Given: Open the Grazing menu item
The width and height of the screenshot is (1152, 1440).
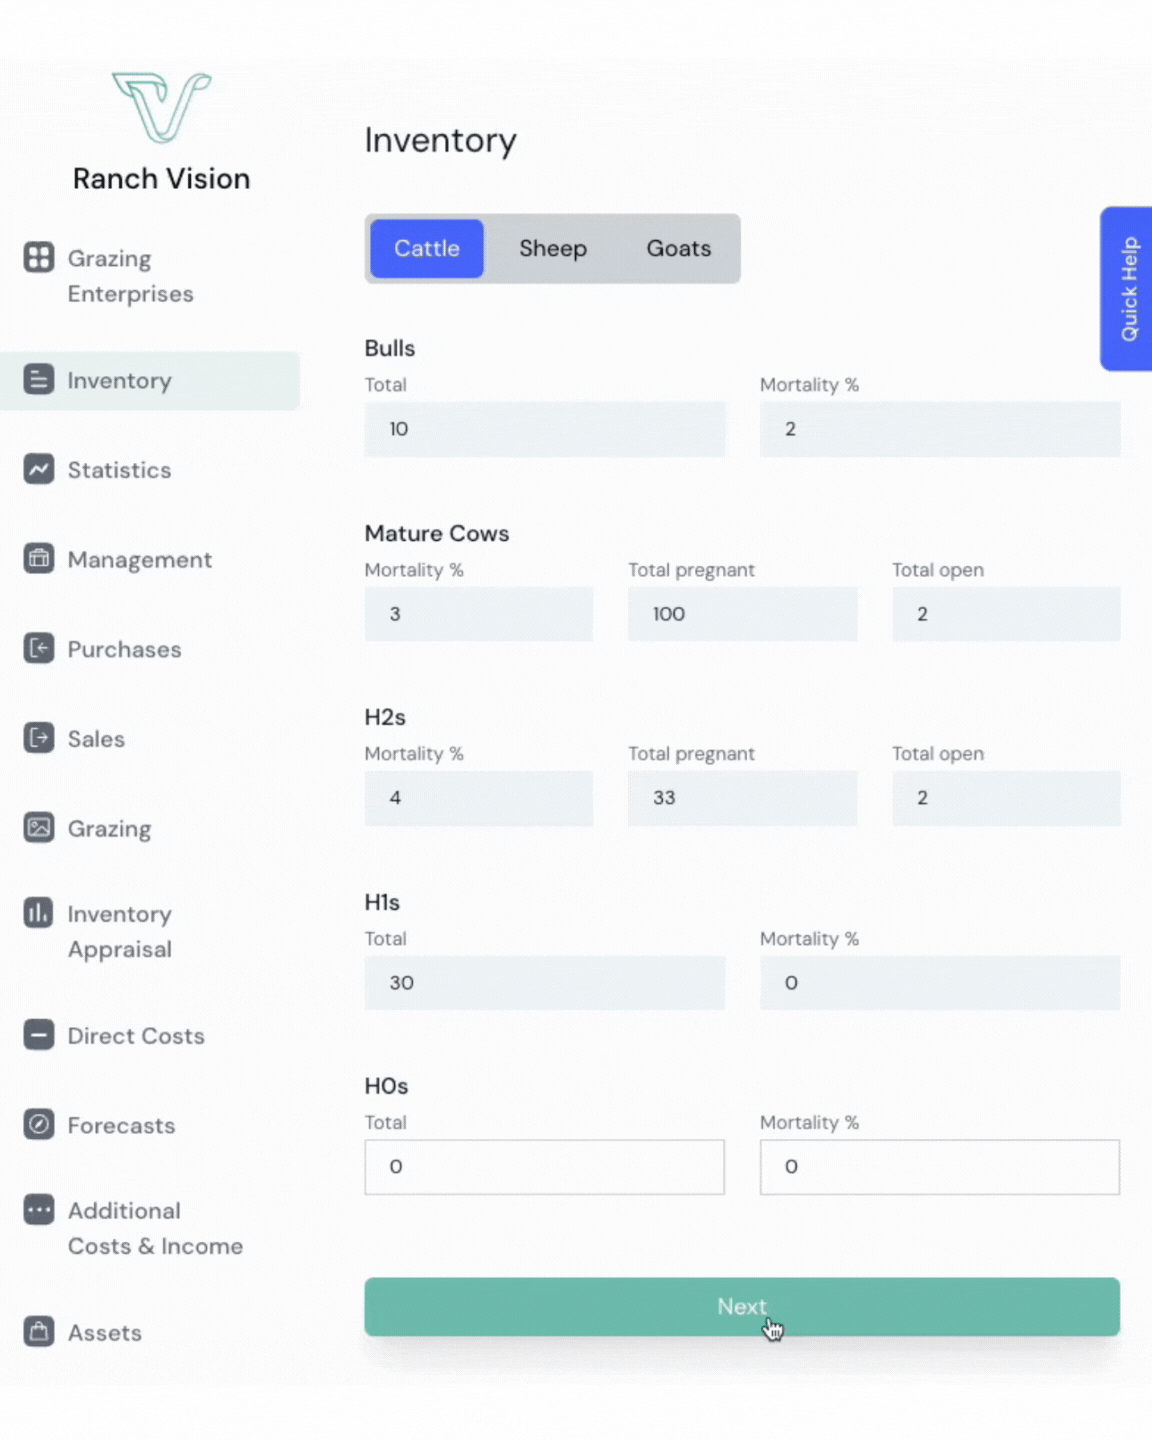Looking at the screenshot, I should point(109,829).
